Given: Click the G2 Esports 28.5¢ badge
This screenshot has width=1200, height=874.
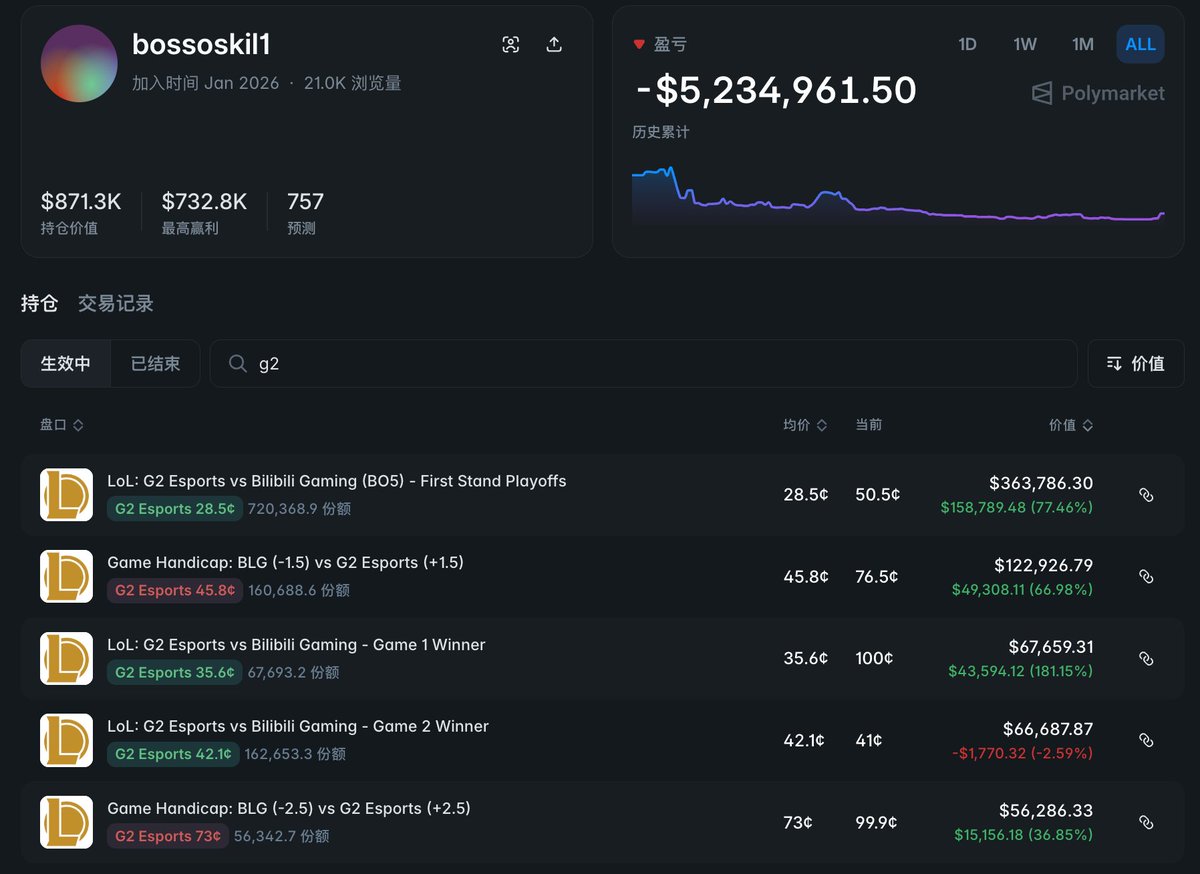Looking at the screenshot, I should coord(175,509).
